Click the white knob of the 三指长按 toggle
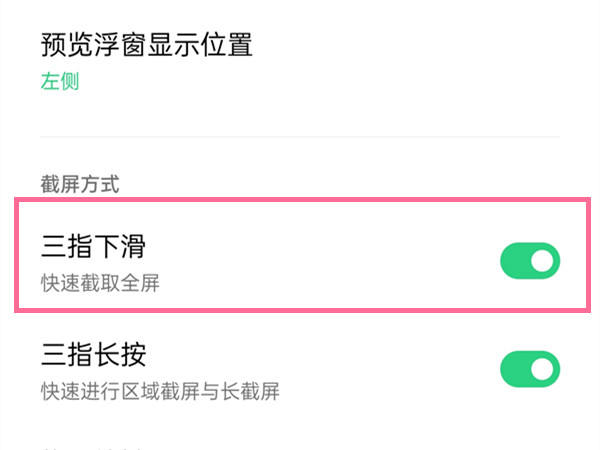The image size is (600, 450). pyautogui.click(x=543, y=368)
